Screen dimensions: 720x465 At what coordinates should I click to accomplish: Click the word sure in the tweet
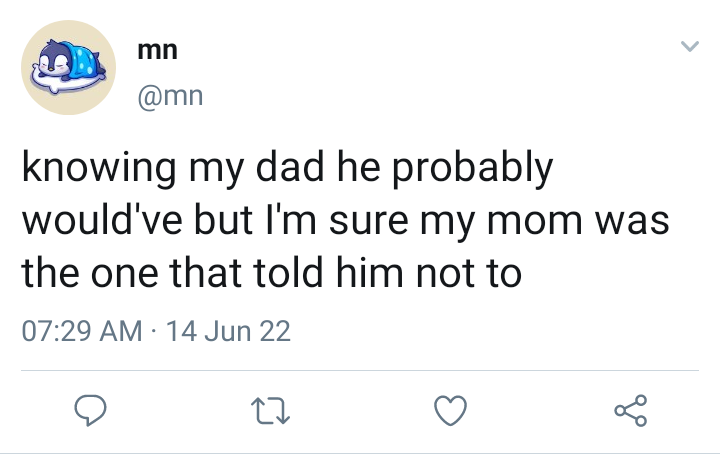tap(369, 221)
